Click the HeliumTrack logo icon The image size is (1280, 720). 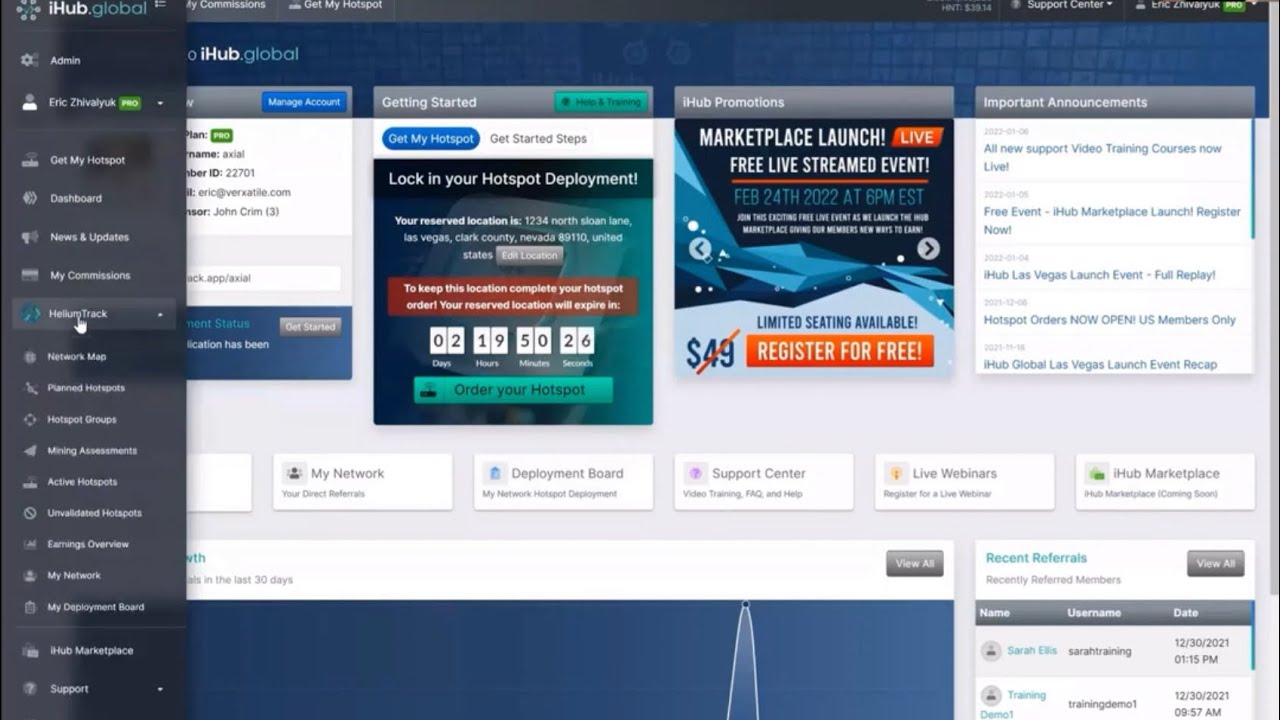(x=31, y=314)
